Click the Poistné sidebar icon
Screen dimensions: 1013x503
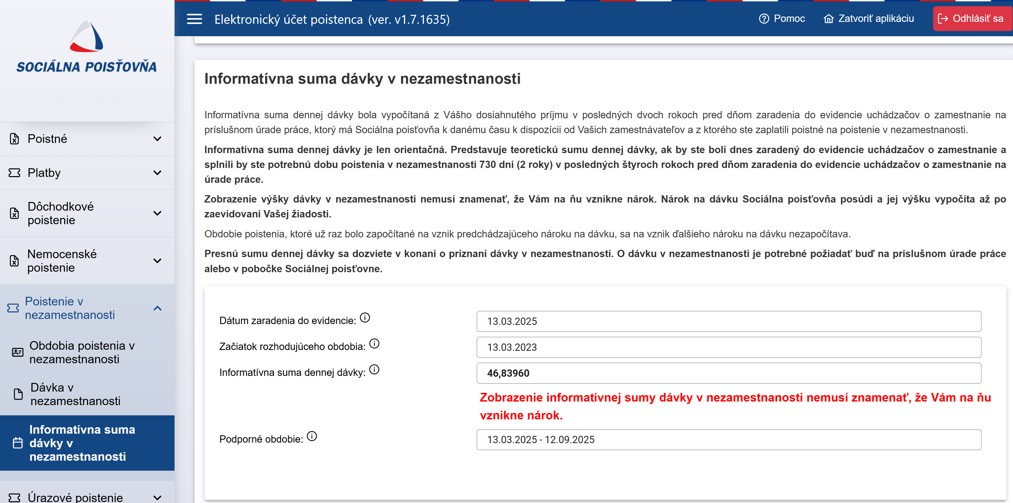tap(14, 139)
